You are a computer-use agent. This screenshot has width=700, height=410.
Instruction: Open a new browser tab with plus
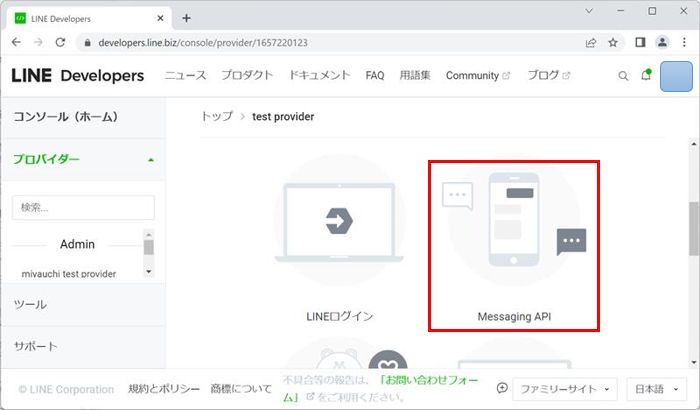click(187, 18)
